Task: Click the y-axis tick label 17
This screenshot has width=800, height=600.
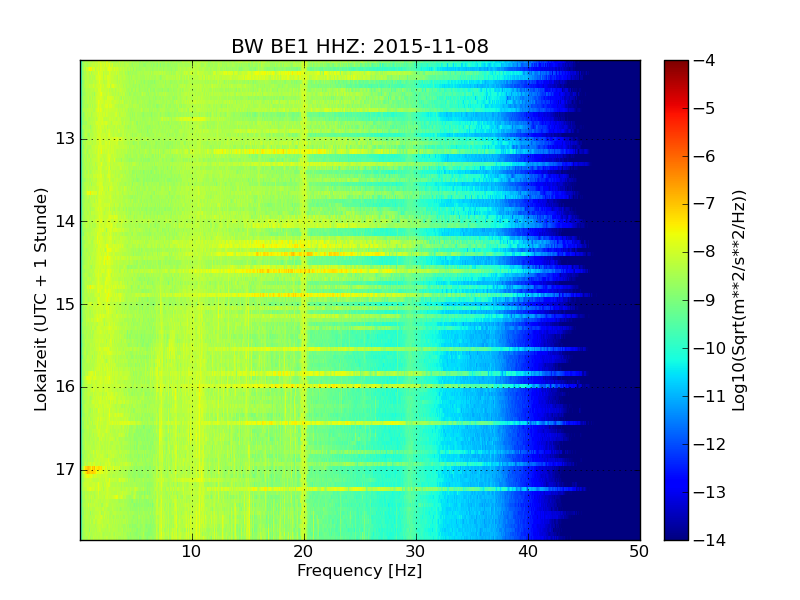Action: (x=65, y=469)
